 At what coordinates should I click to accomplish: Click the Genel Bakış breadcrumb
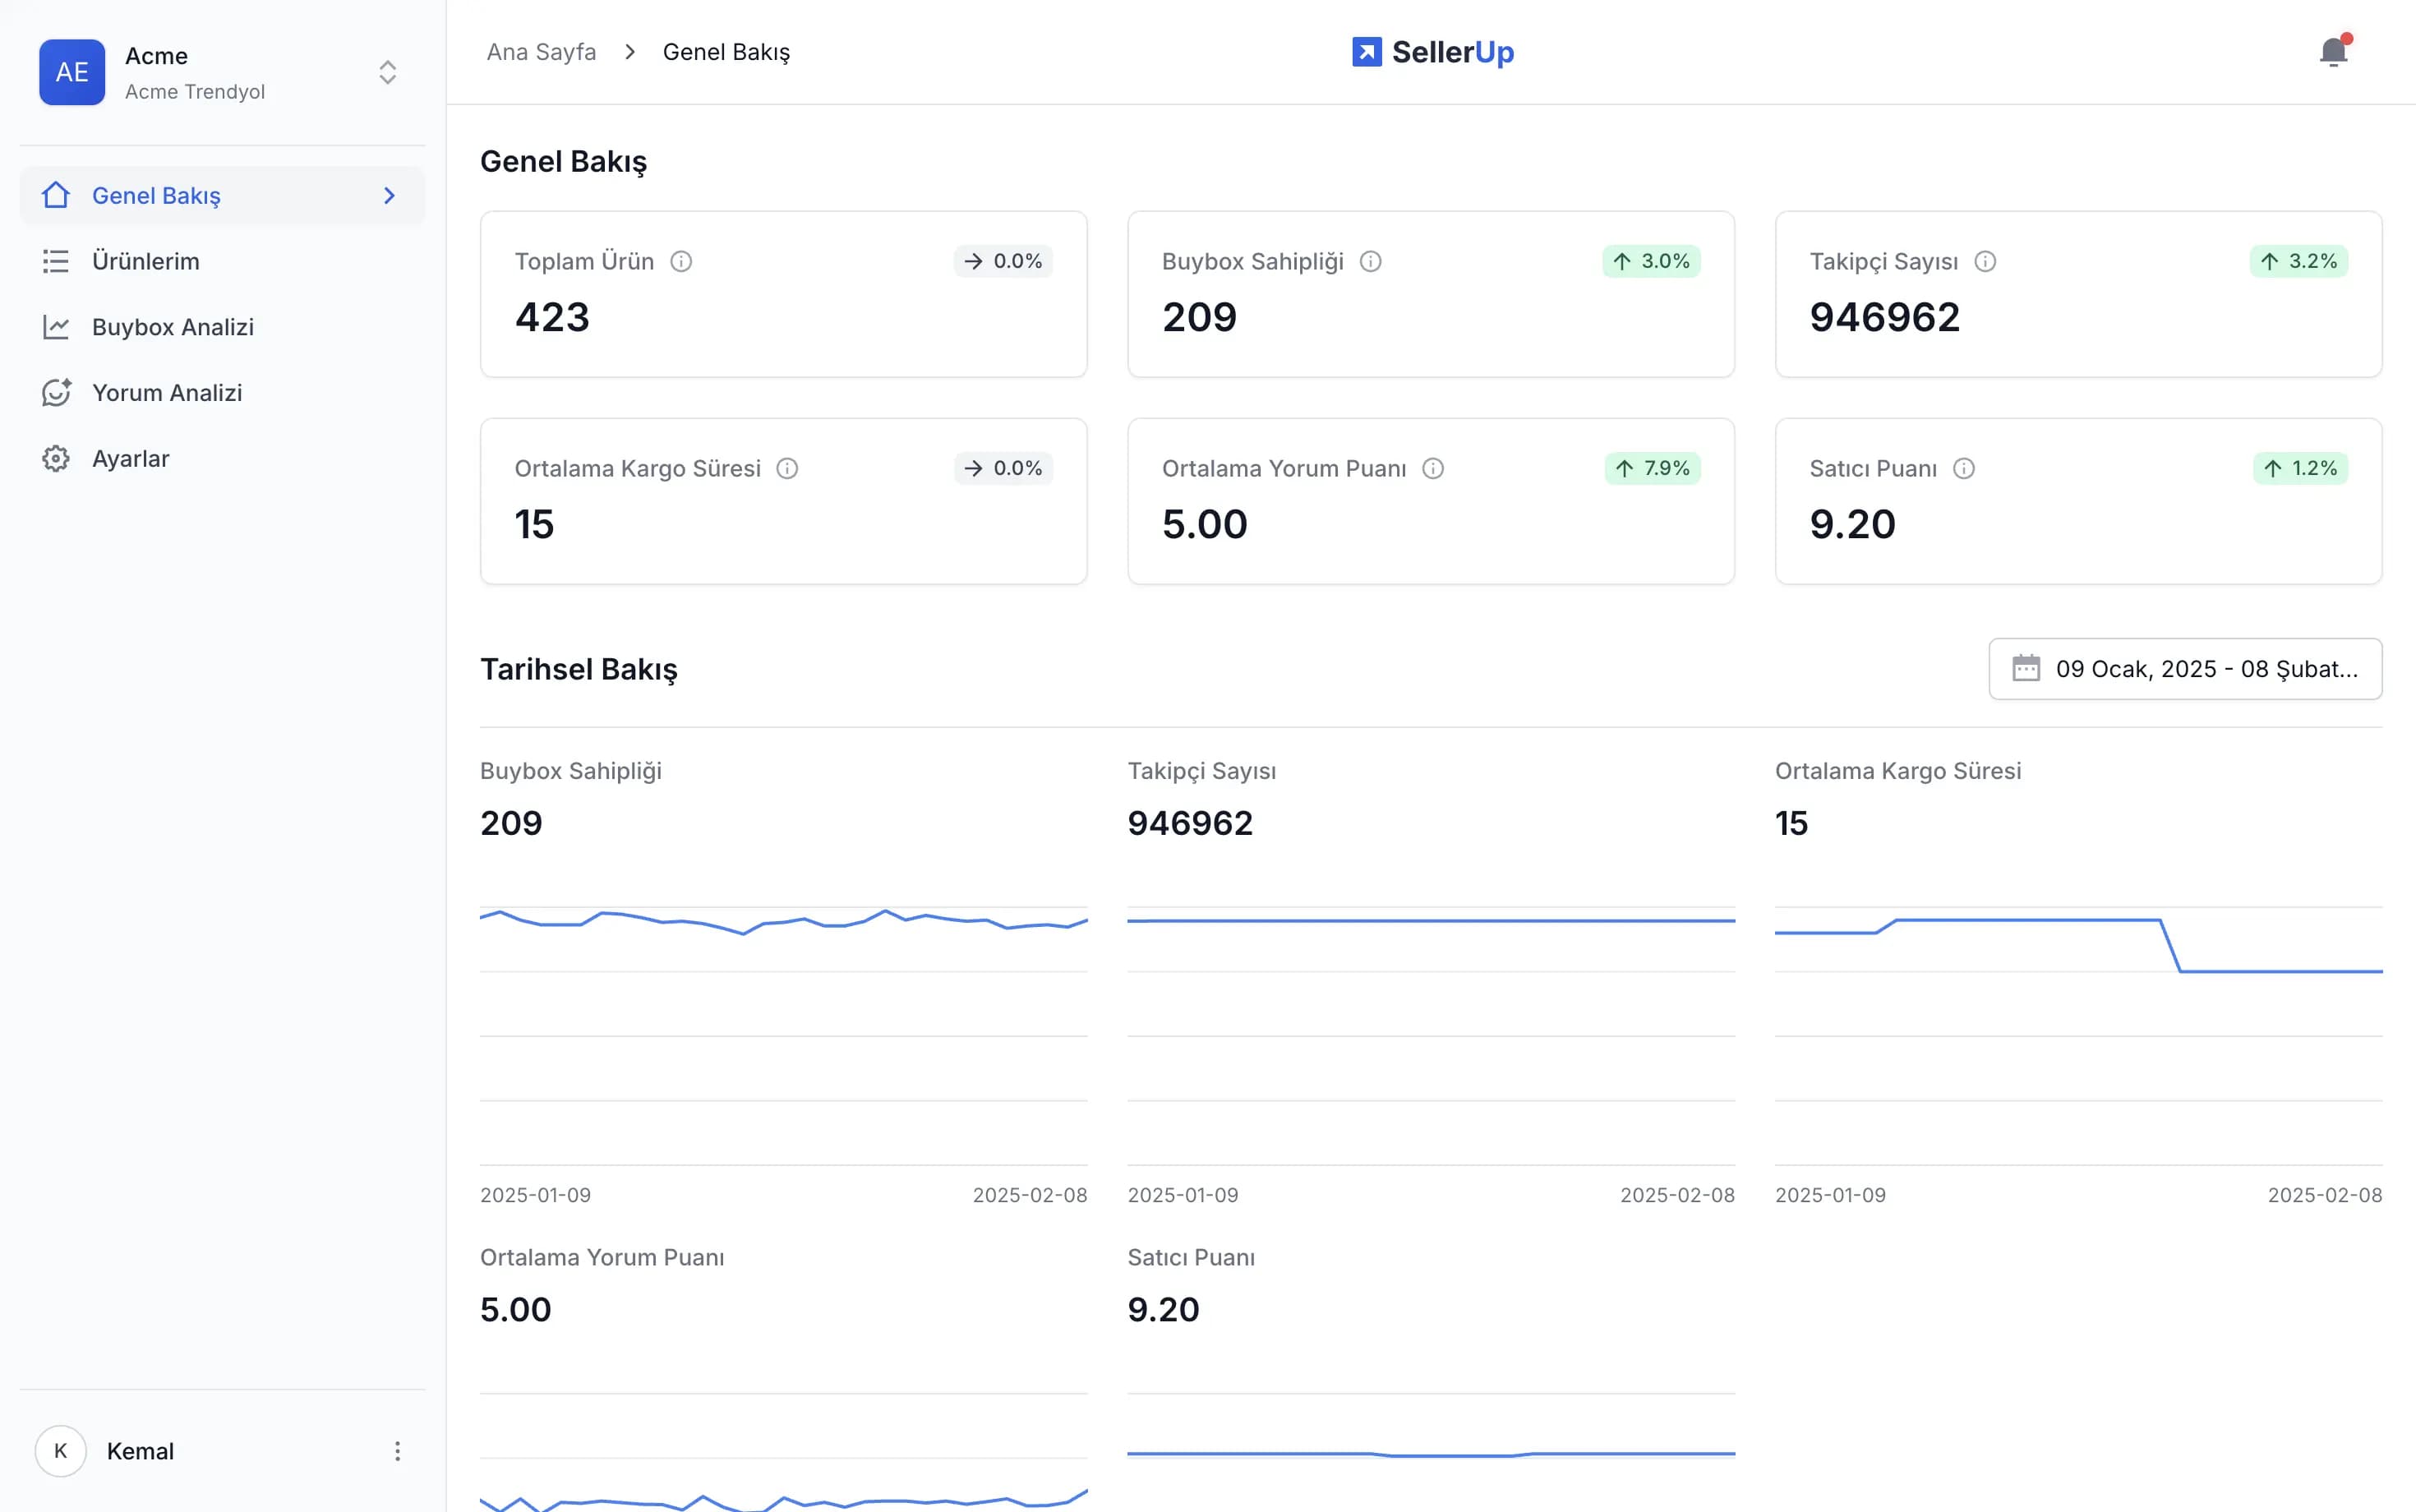click(726, 52)
